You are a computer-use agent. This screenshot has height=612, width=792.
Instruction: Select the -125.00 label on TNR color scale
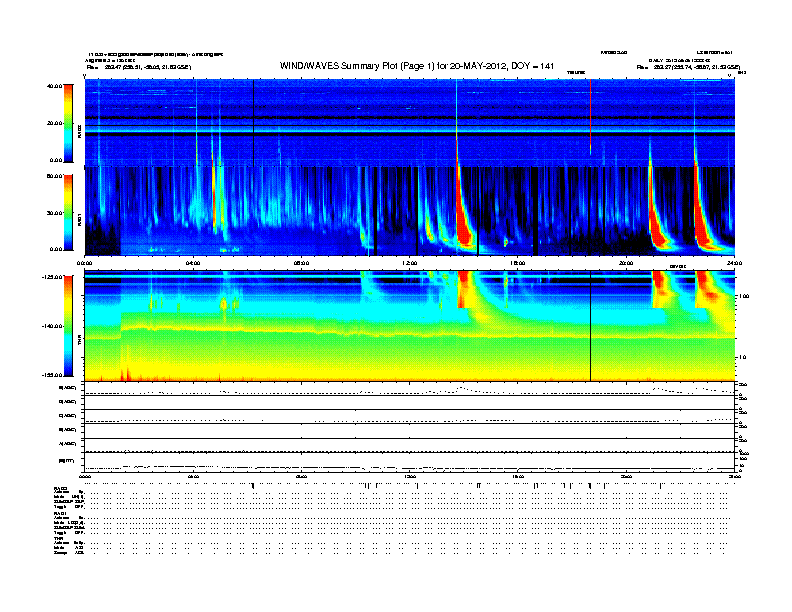coord(53,277)
